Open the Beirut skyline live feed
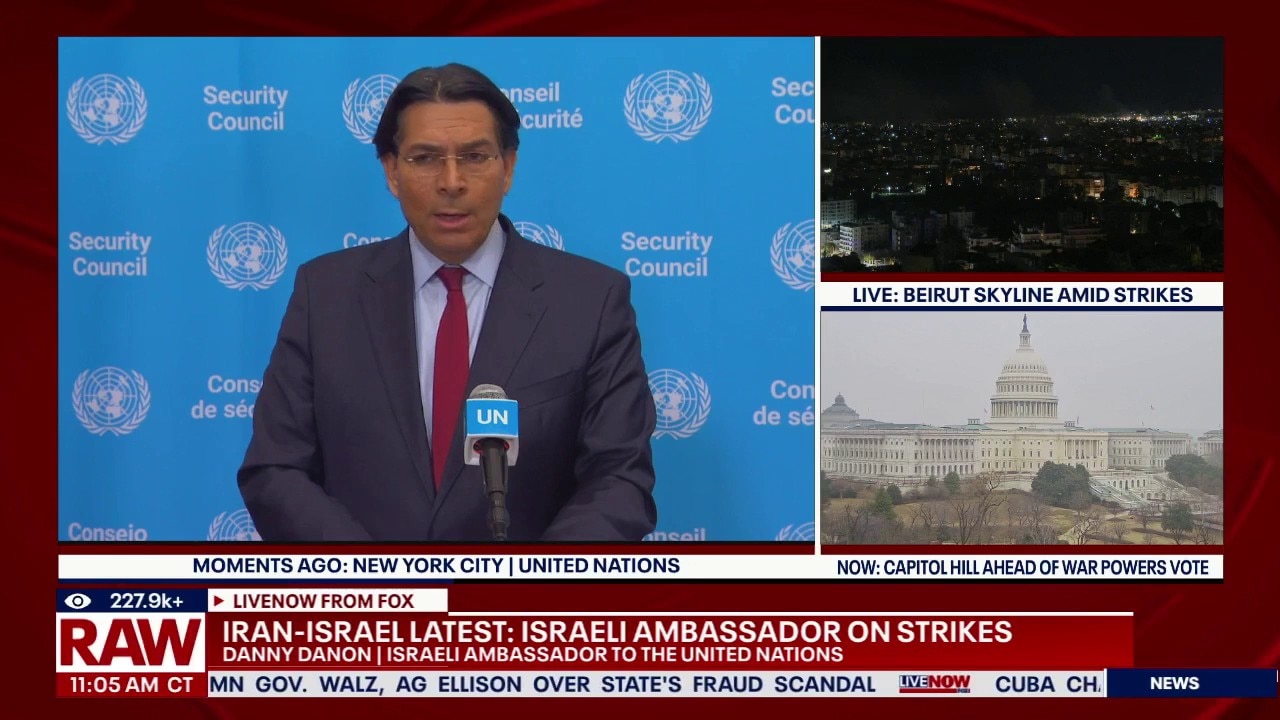Screen dimensions: 1280x720 tap(1021, 155)
